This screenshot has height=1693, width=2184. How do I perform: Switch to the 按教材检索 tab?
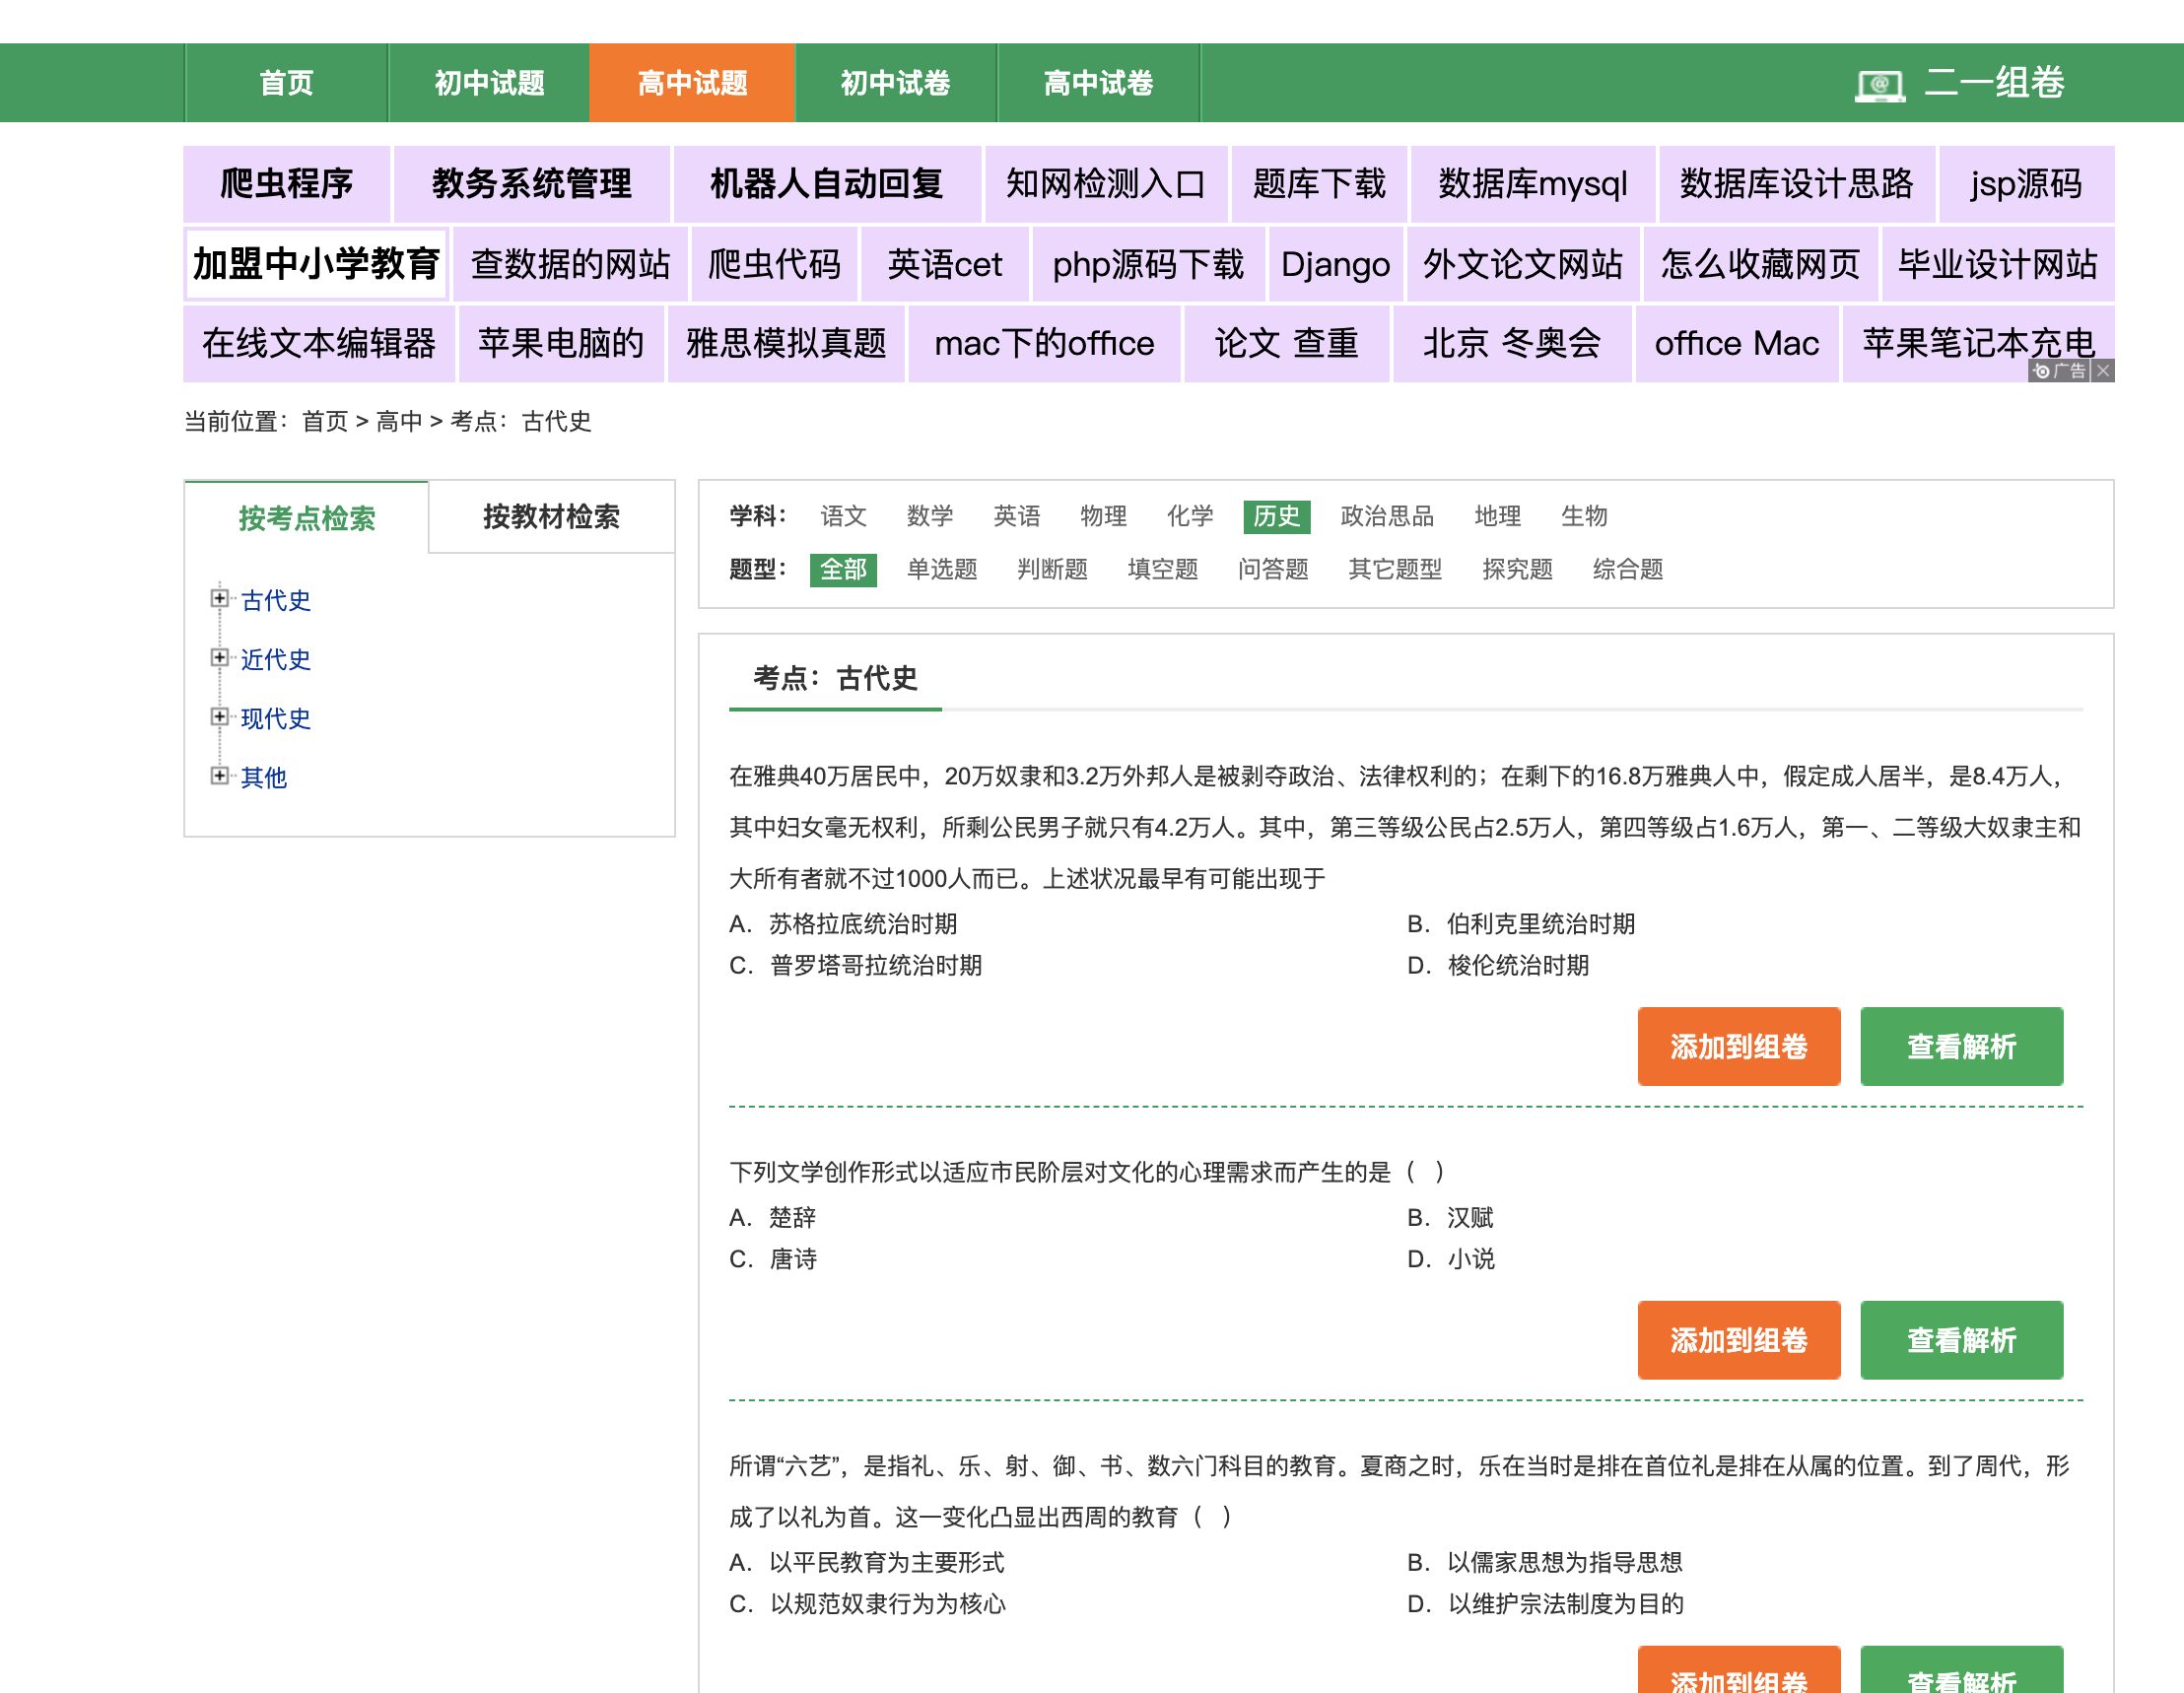tap(551, 516)
